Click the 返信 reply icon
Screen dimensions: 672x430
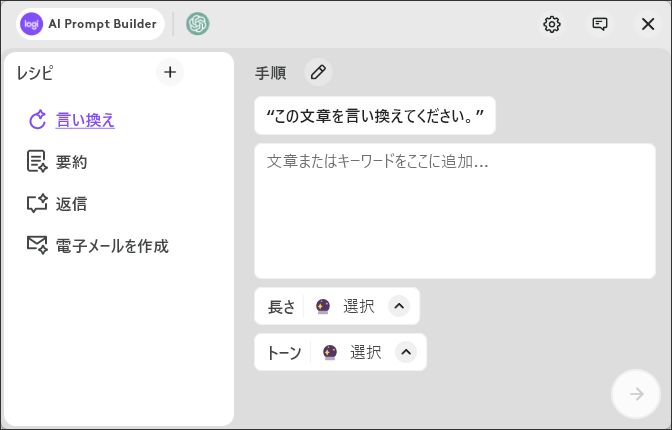click(x=37, y=204)
